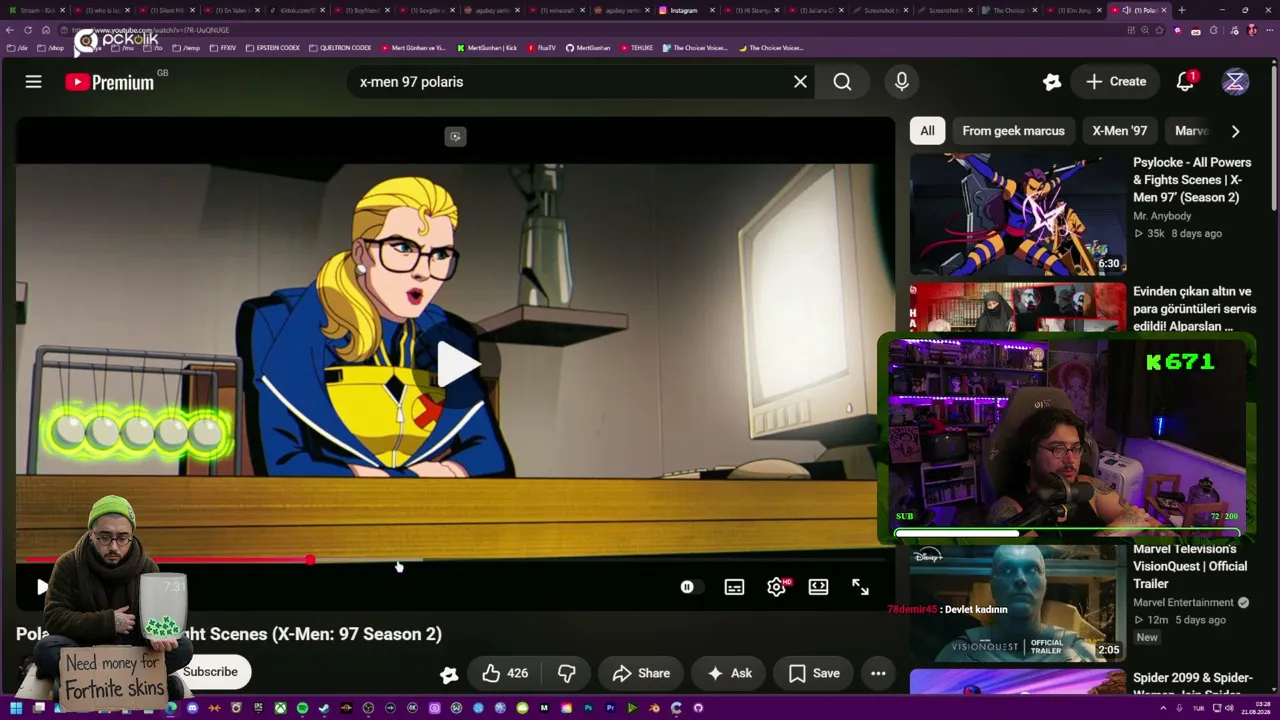Viewport: 1280px width, 720px height.
Task: Open Spotify from the taskbar
Action: (x=302, y=708)
